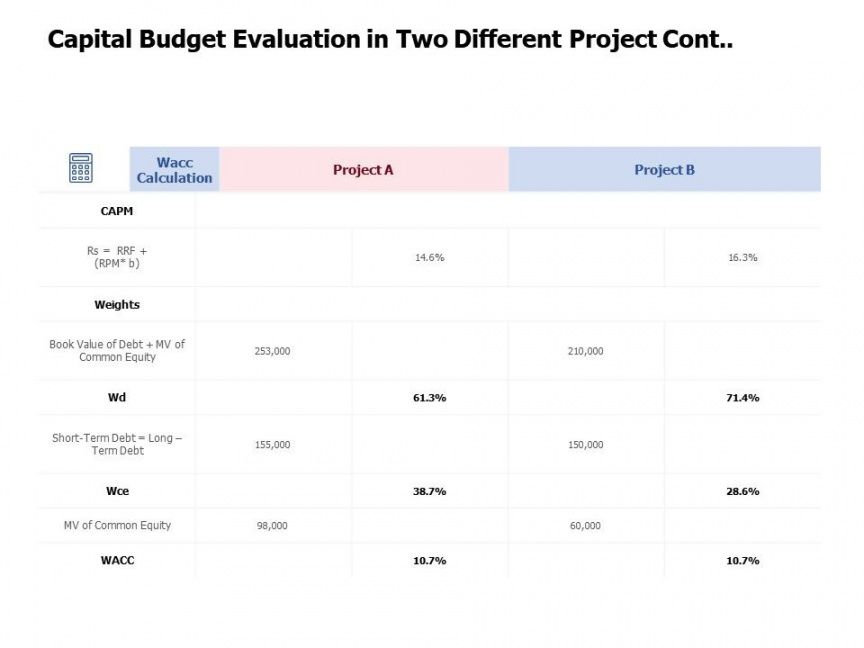
Task: Click the Project B column header
Action: (664, 170)
